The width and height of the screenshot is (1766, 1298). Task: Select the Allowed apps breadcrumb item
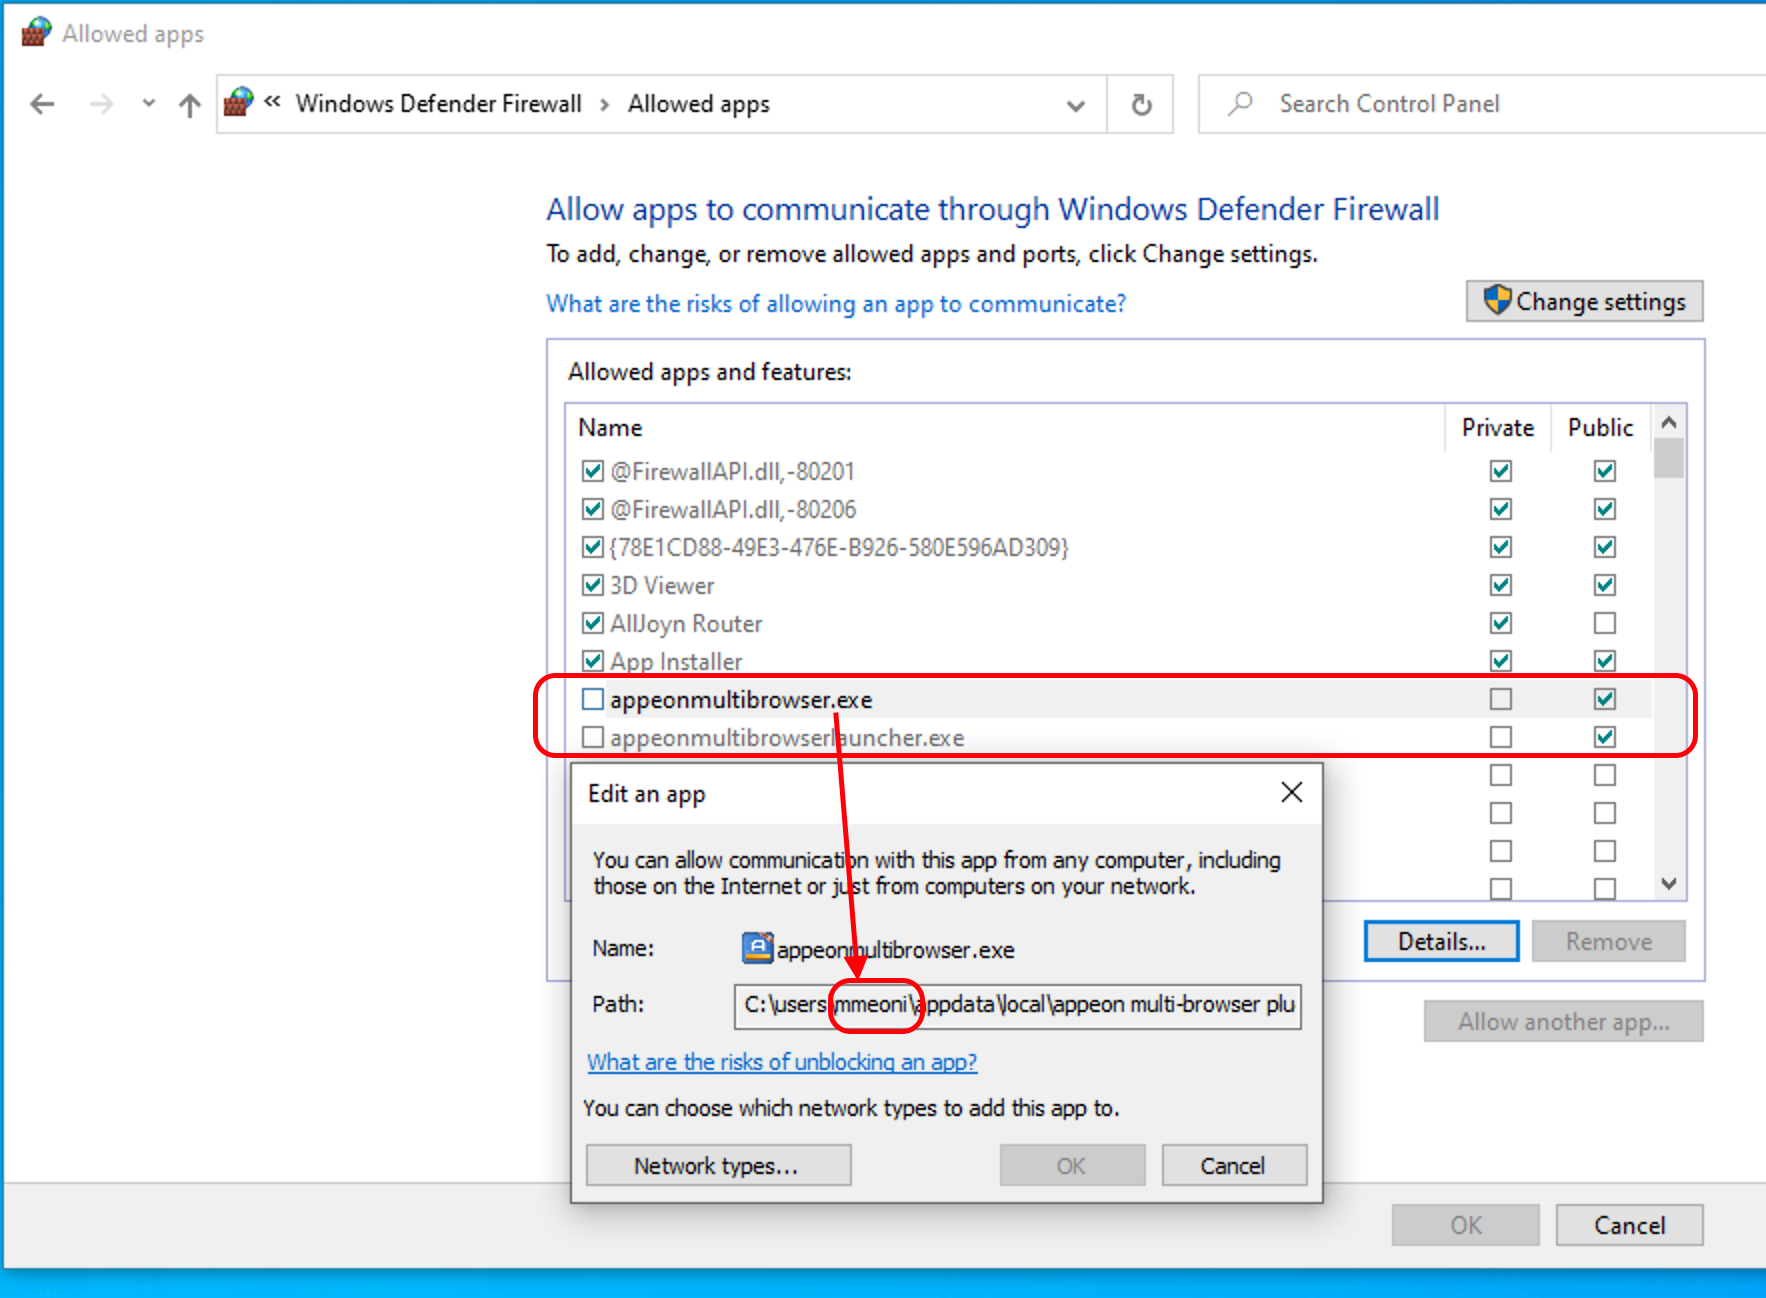698,104
